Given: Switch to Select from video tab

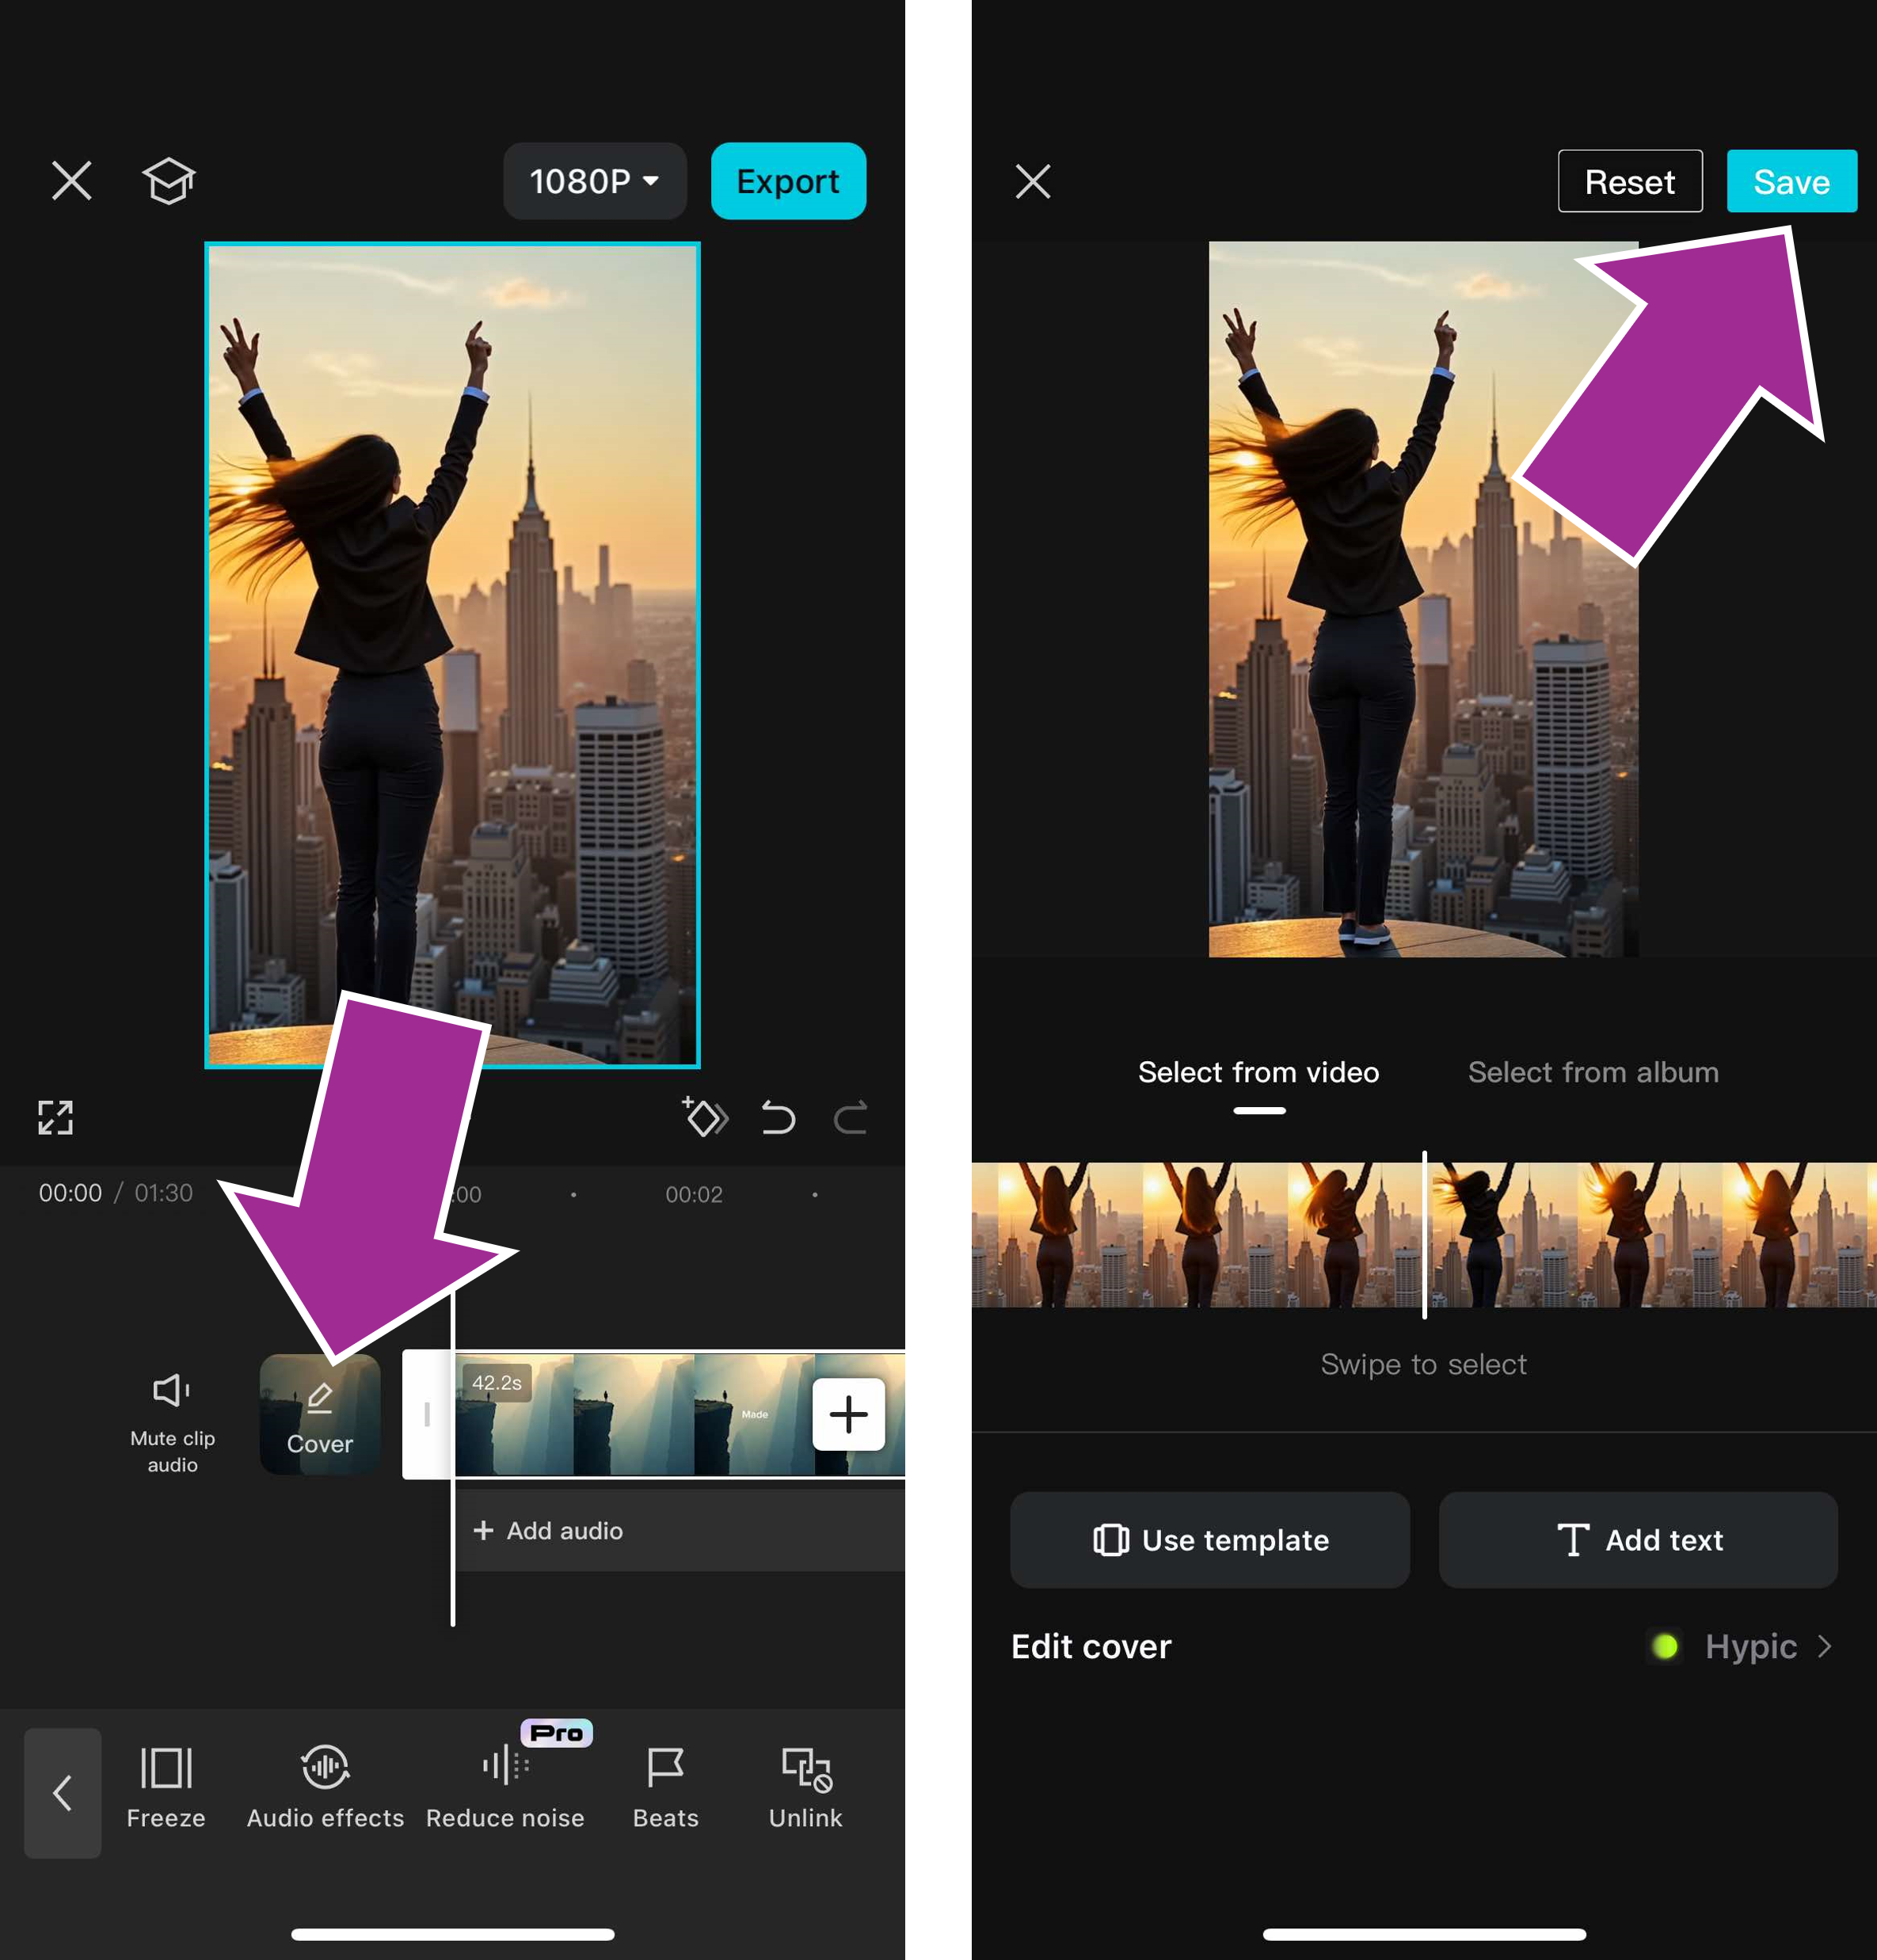Looking at the screenshot, I should click(x=1258, y=1072).
